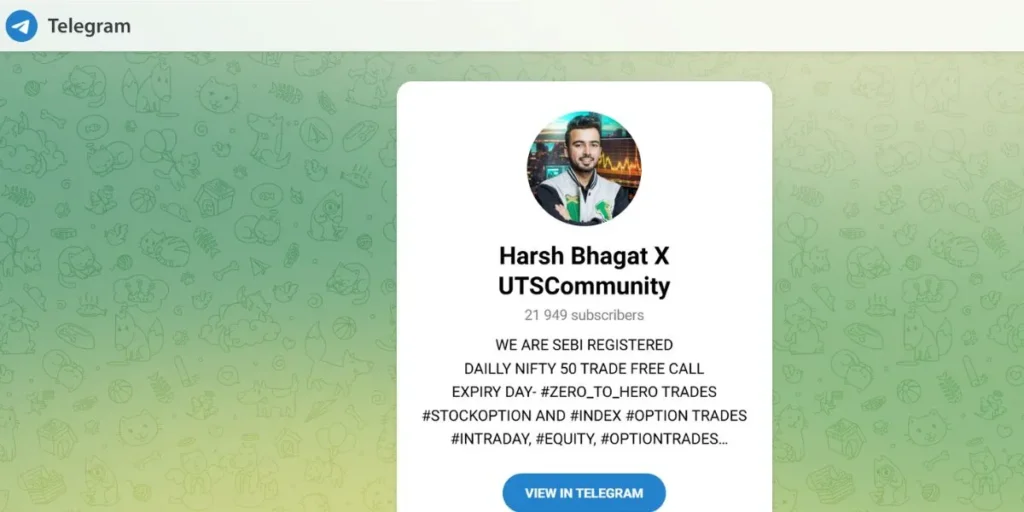This screenshot has width=1024, height=512.
Task: Open the #INTRADAY hashtag
Action: (490, 440)
